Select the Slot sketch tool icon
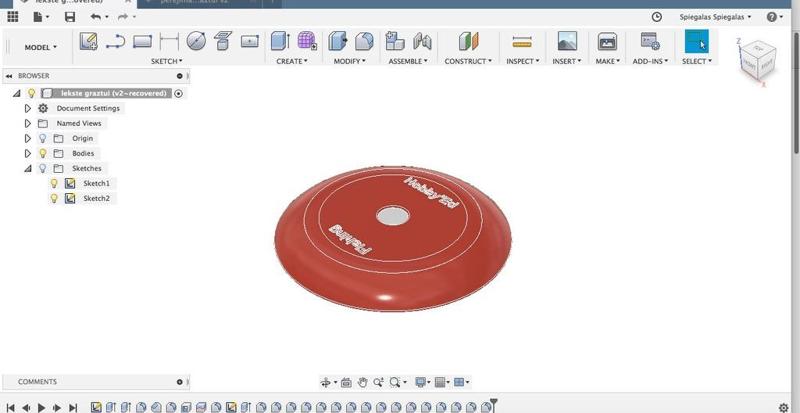 pos(249,41)
